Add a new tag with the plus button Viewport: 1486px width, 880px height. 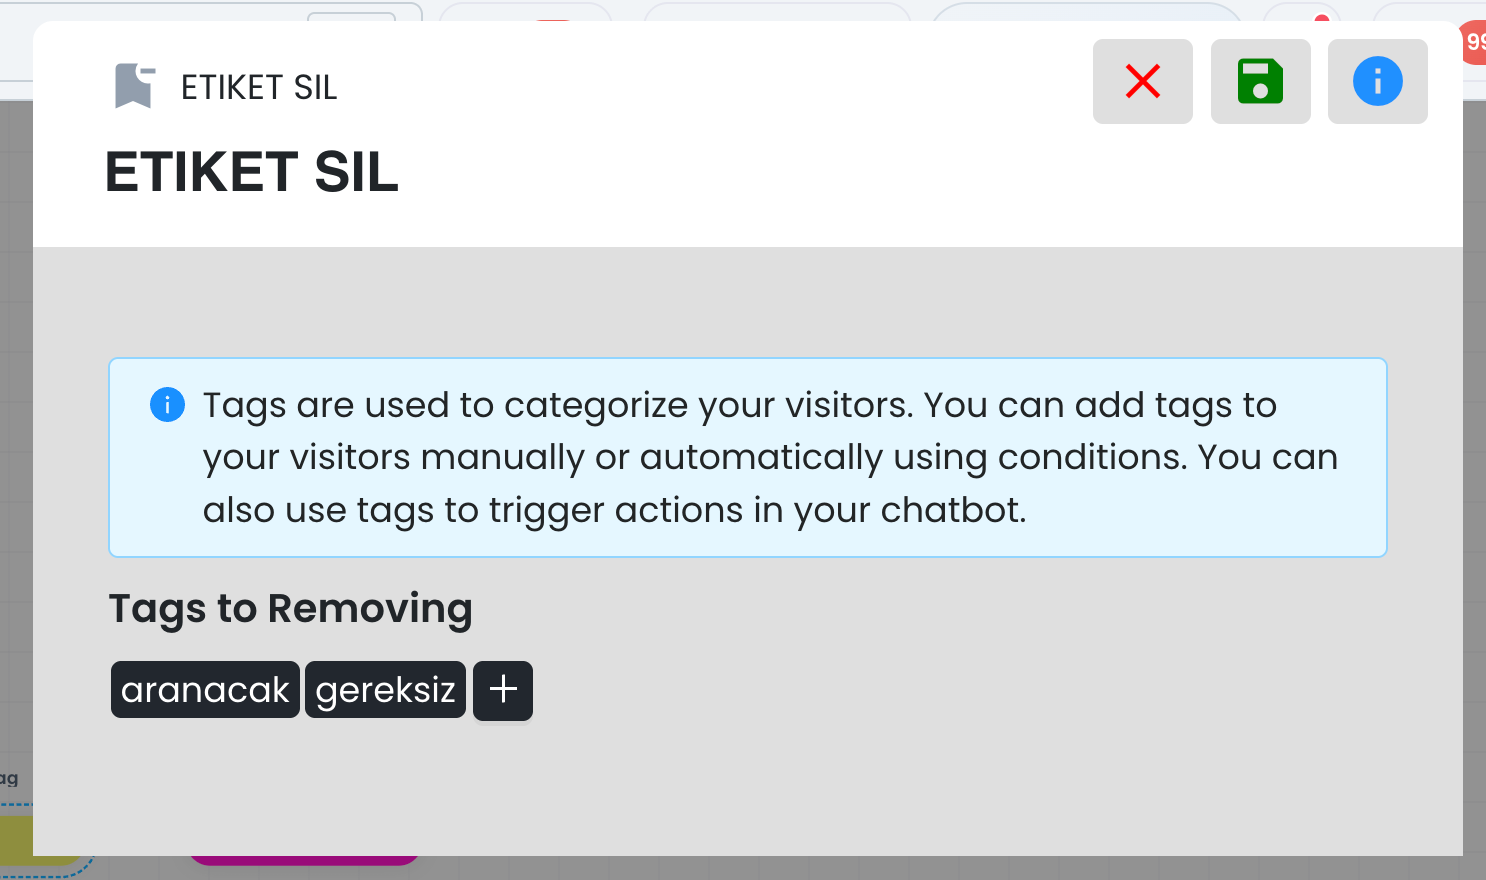point(503,690)
